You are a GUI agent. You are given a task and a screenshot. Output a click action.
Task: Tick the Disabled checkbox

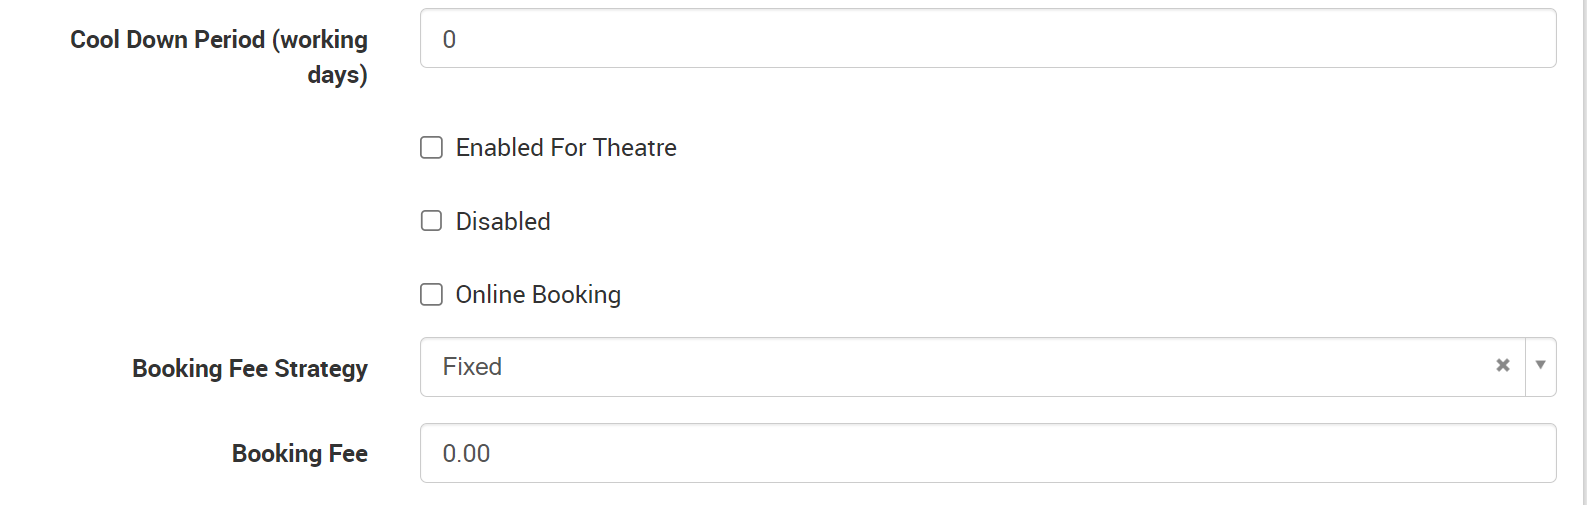click(431, 221)
